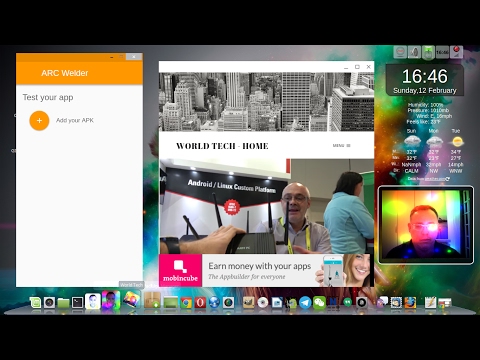
Task: Launch Firefox from the dock
Action: (410, 302)
